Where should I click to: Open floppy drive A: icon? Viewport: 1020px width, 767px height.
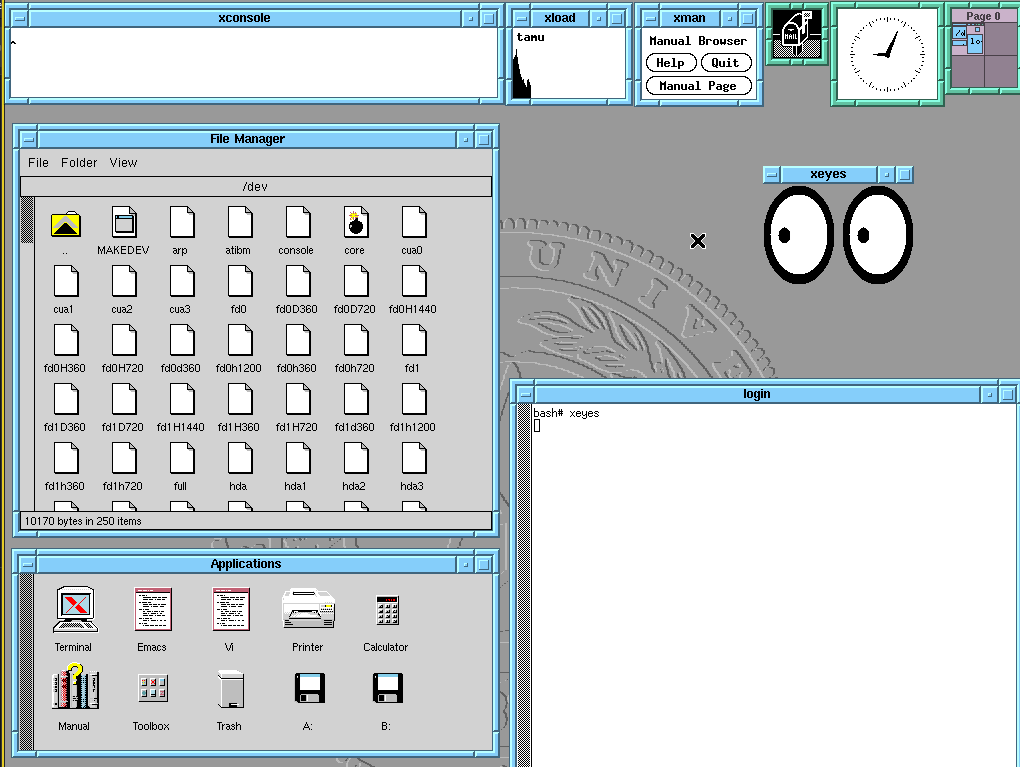click(310, 688)
